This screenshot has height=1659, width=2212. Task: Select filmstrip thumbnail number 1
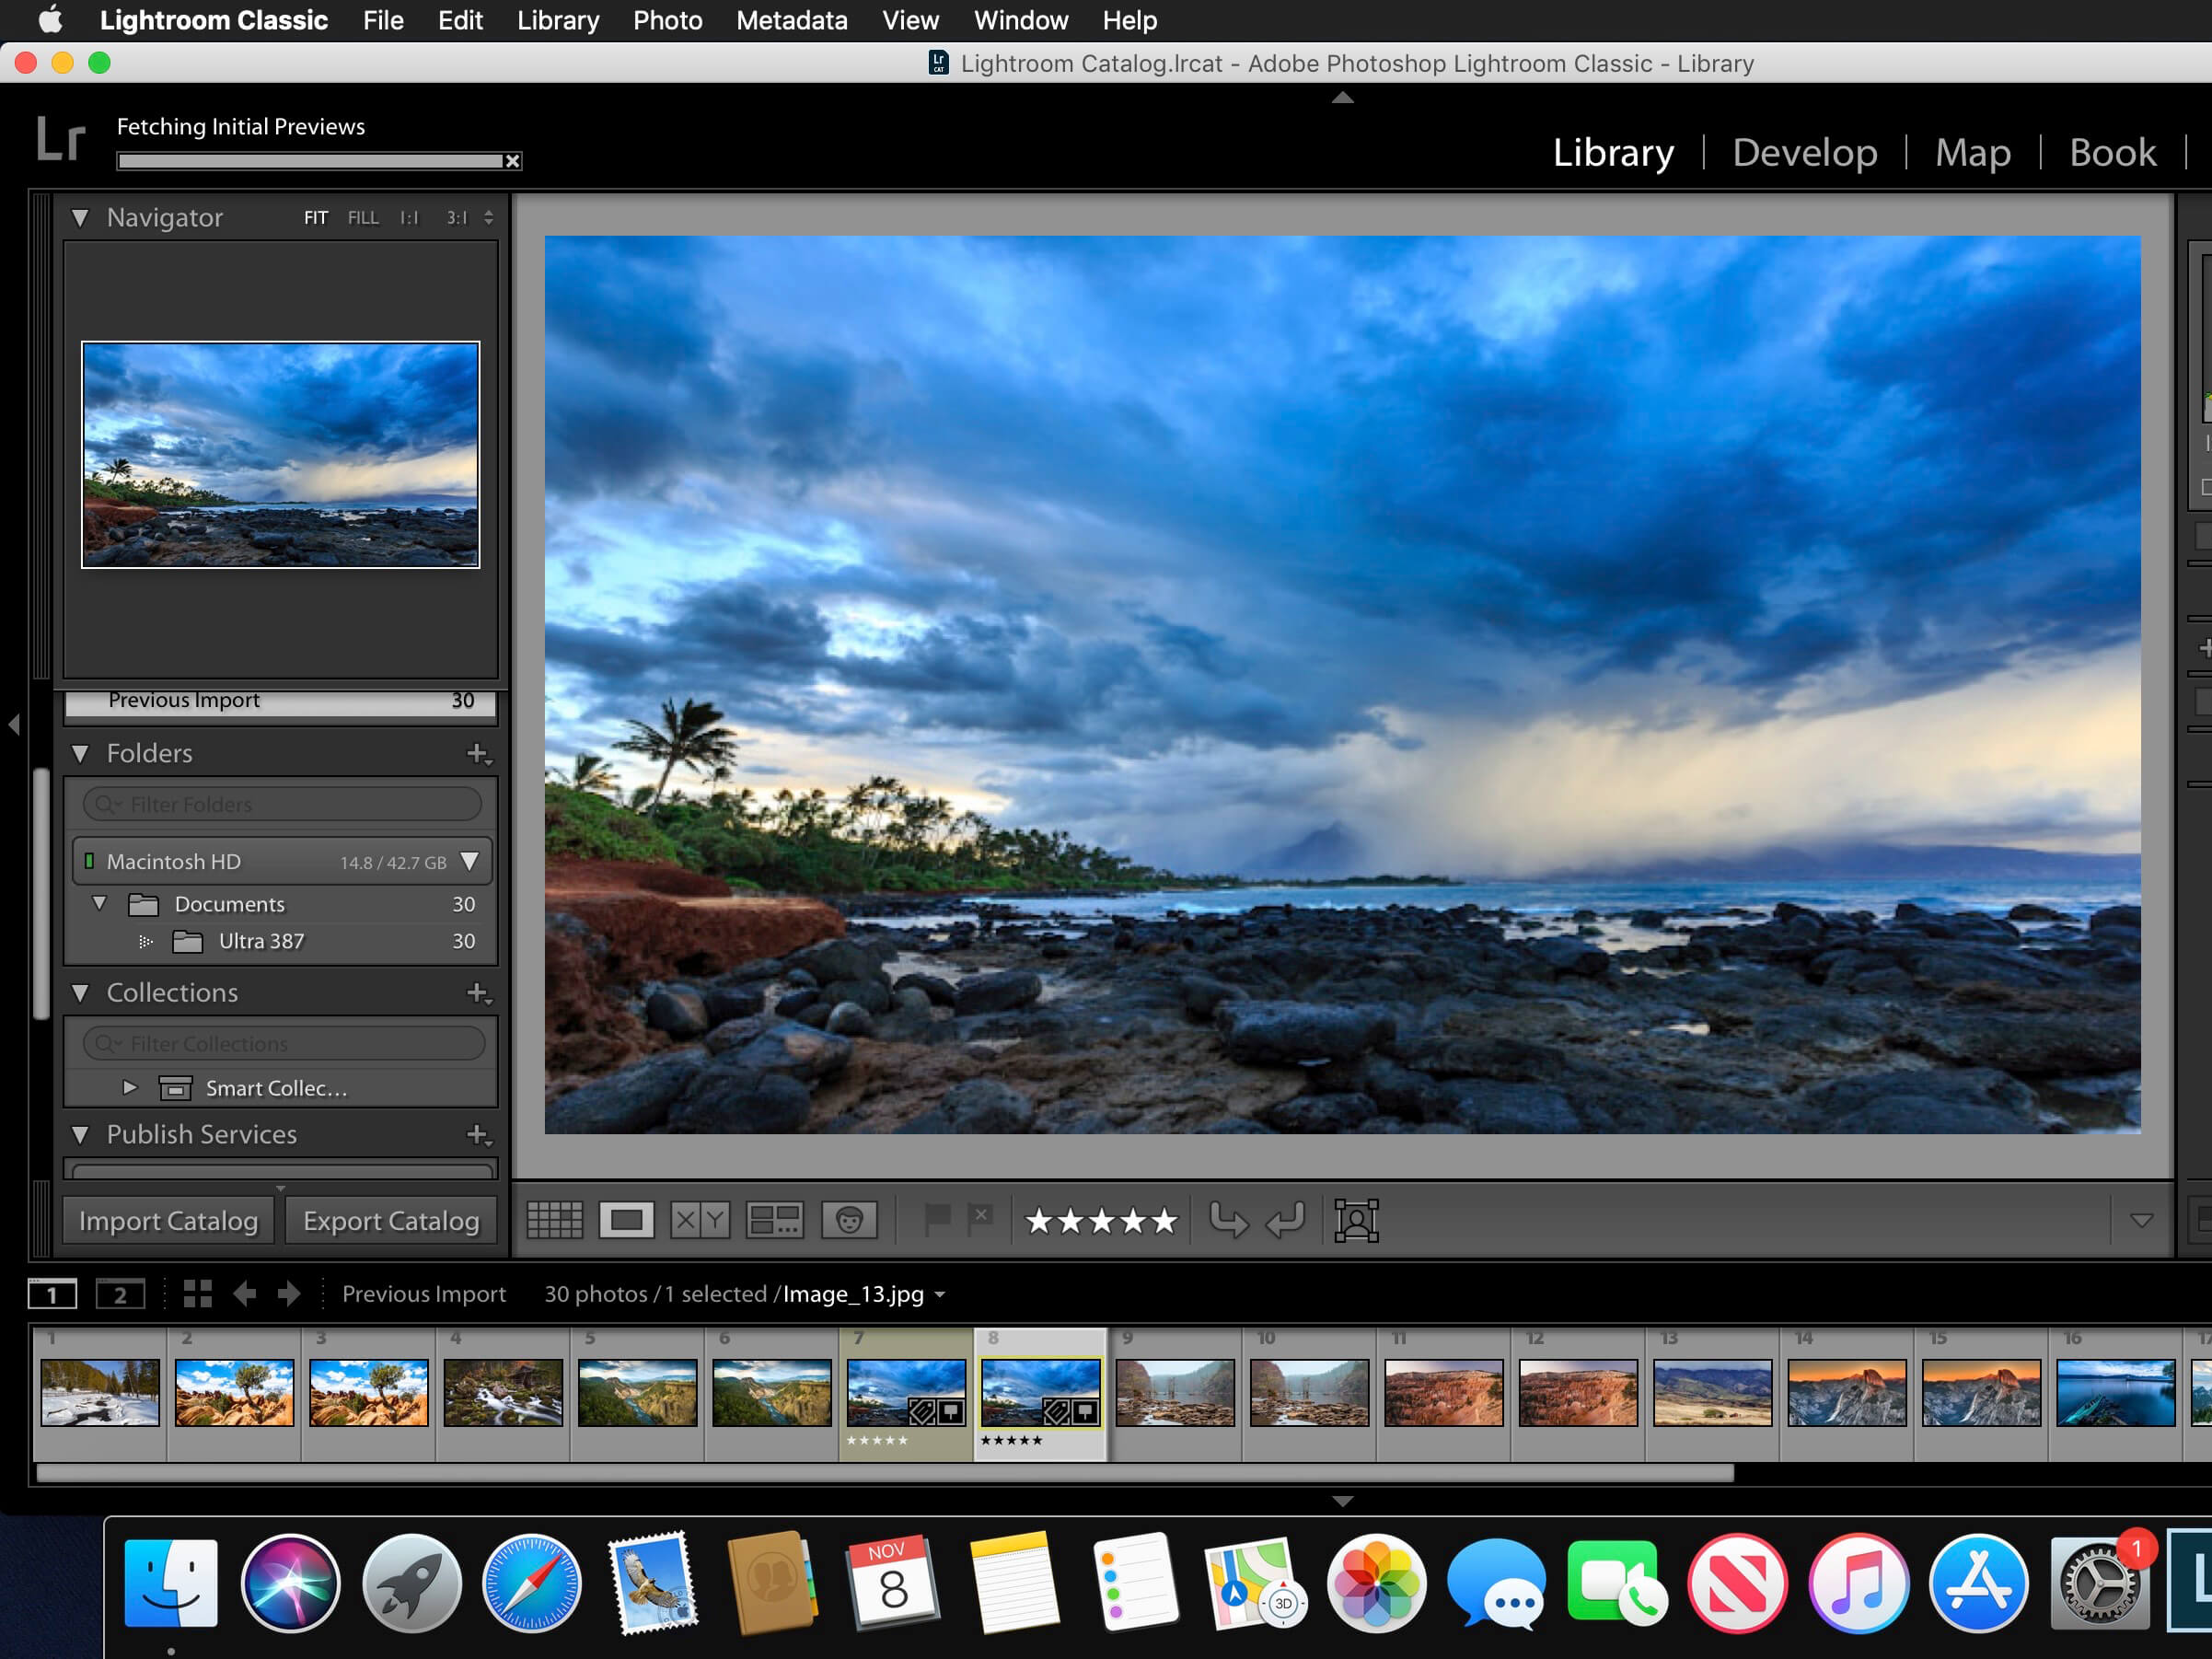(x=100, y=1392)
